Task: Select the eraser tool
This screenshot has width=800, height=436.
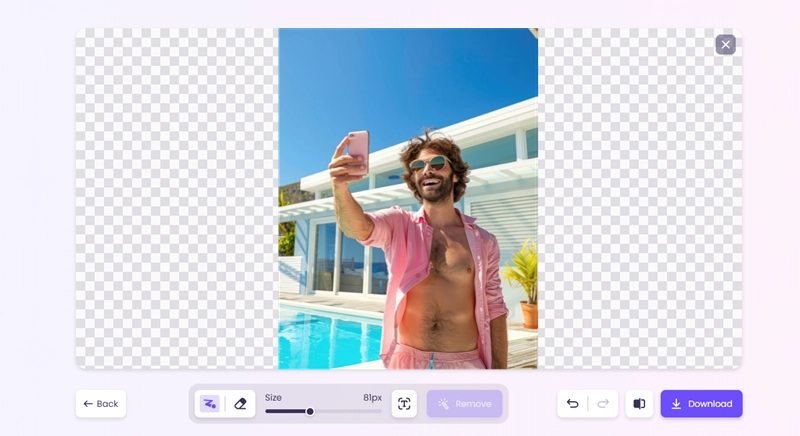Action: (240, 404)
